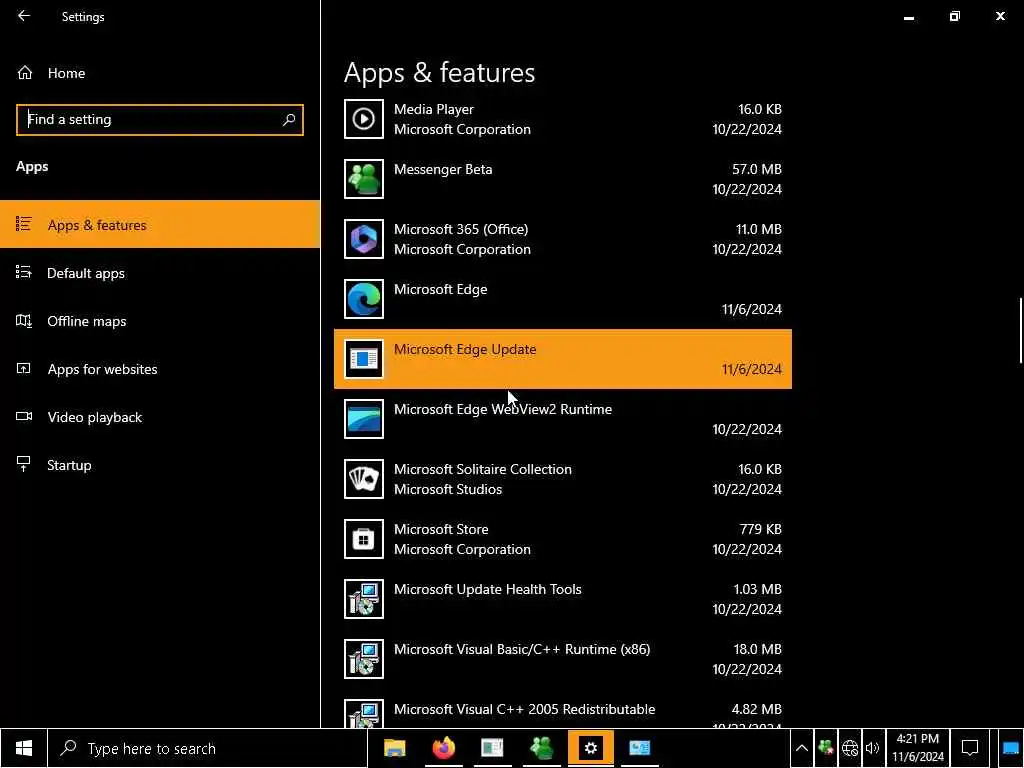Click the Media Player app icon
The height and width of the screenshot is (768, 1024).
point(364,119)
